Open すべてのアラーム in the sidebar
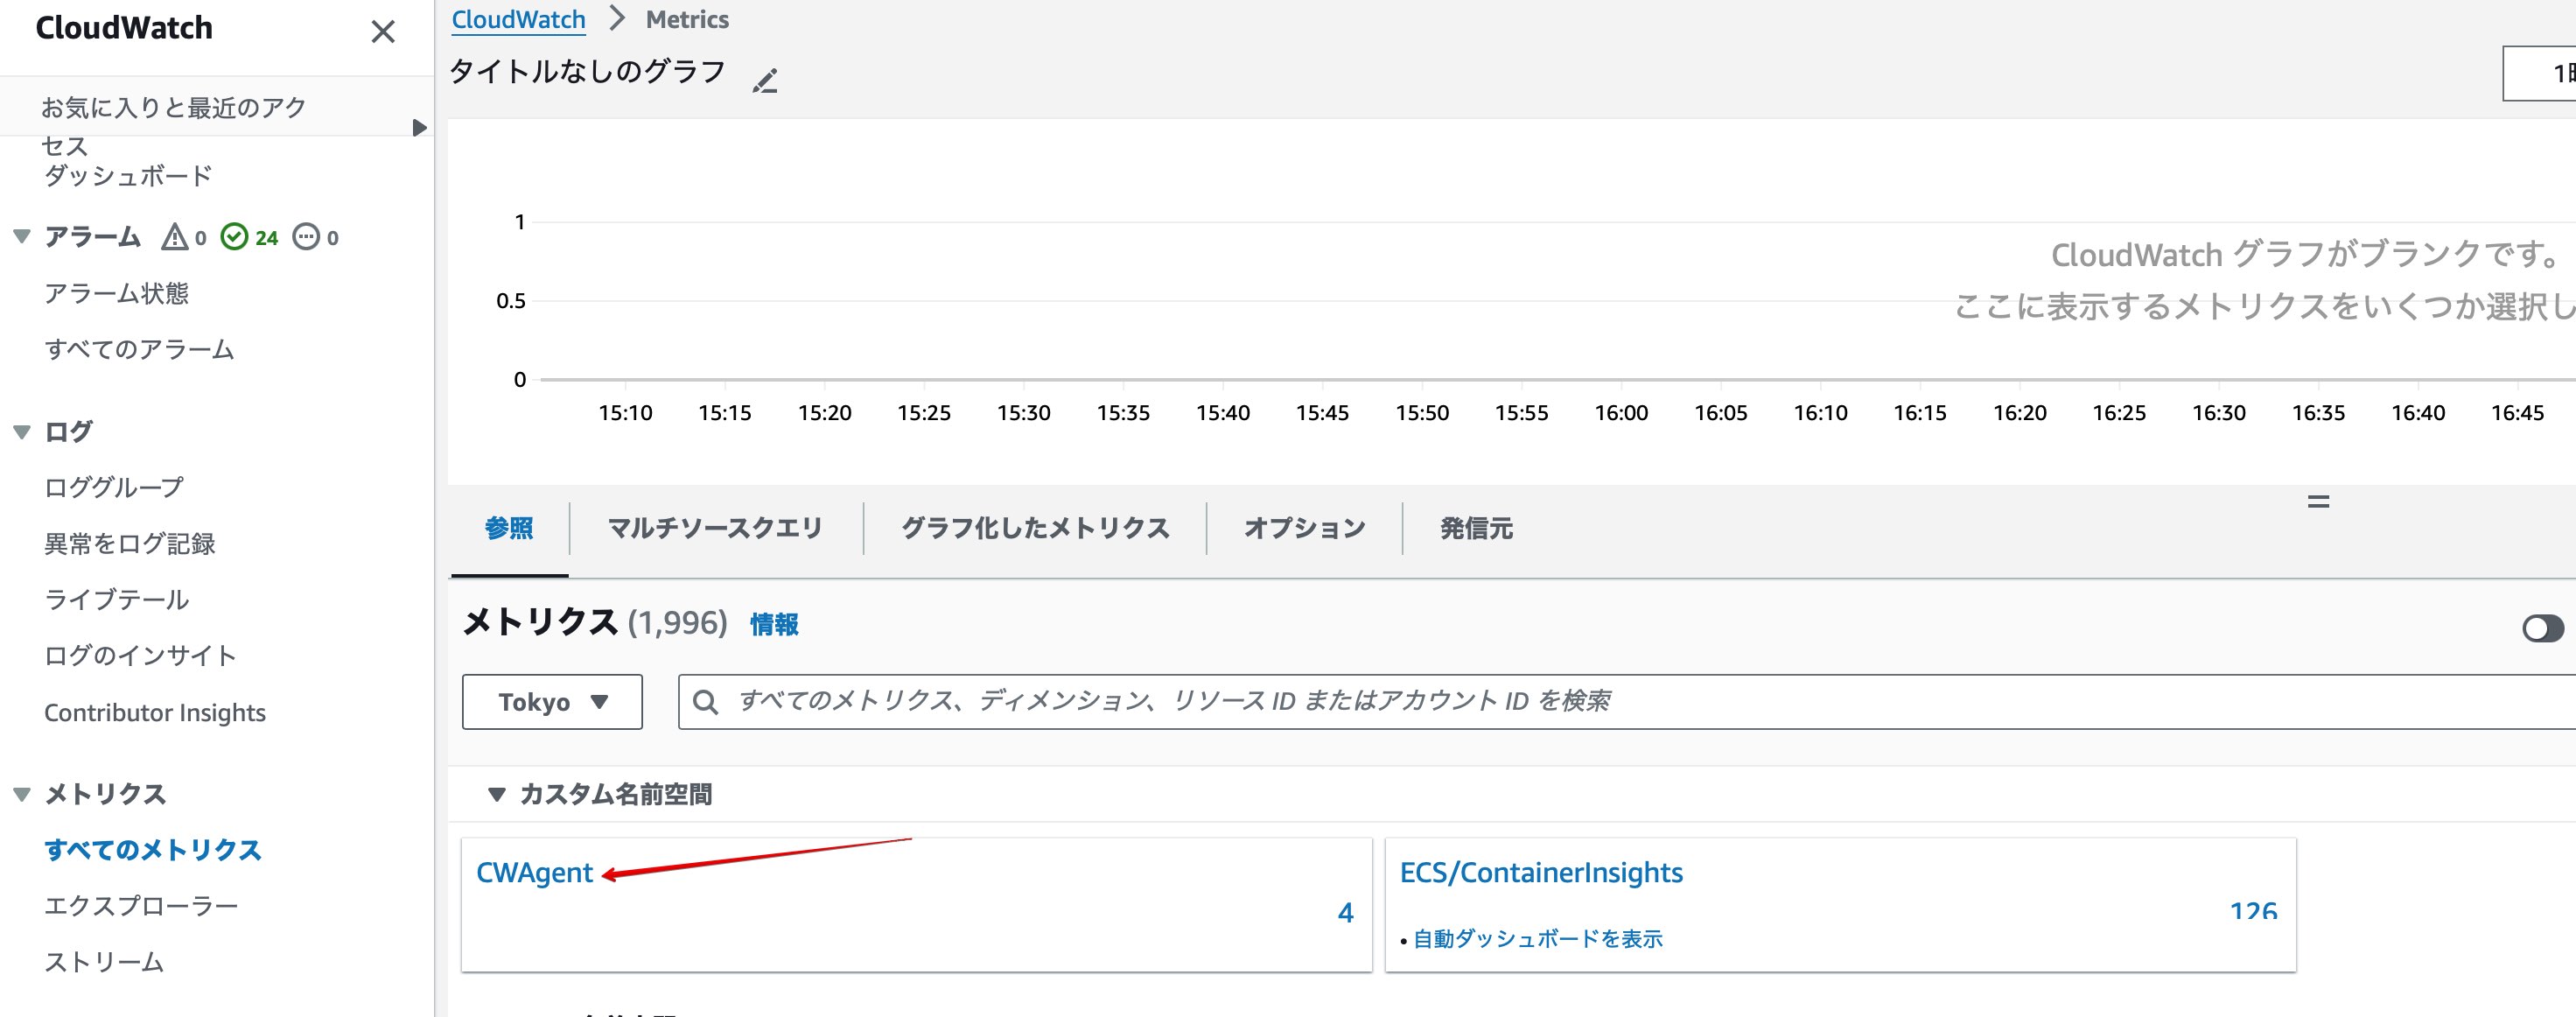This screenshot has width=2576, height=1017. [x=139, y=349]
